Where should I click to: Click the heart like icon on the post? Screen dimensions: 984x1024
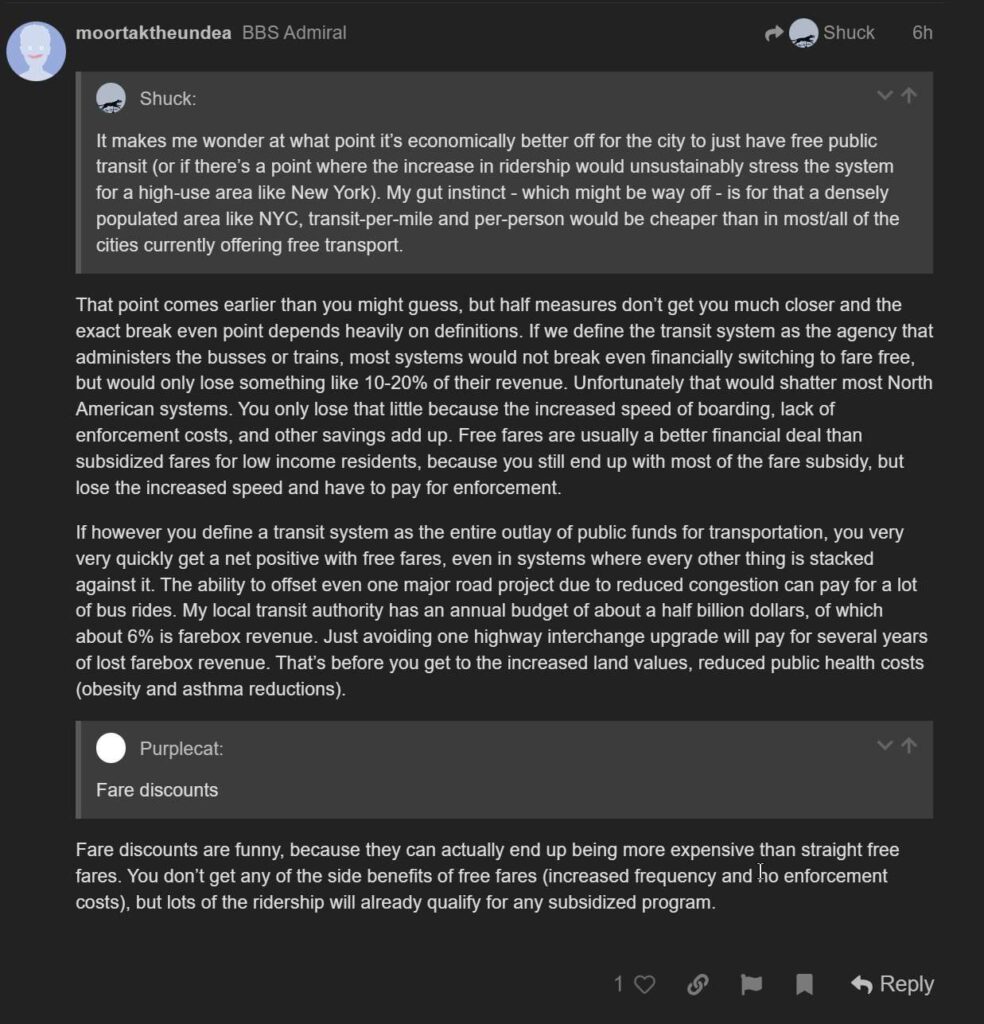pos(645,985)
